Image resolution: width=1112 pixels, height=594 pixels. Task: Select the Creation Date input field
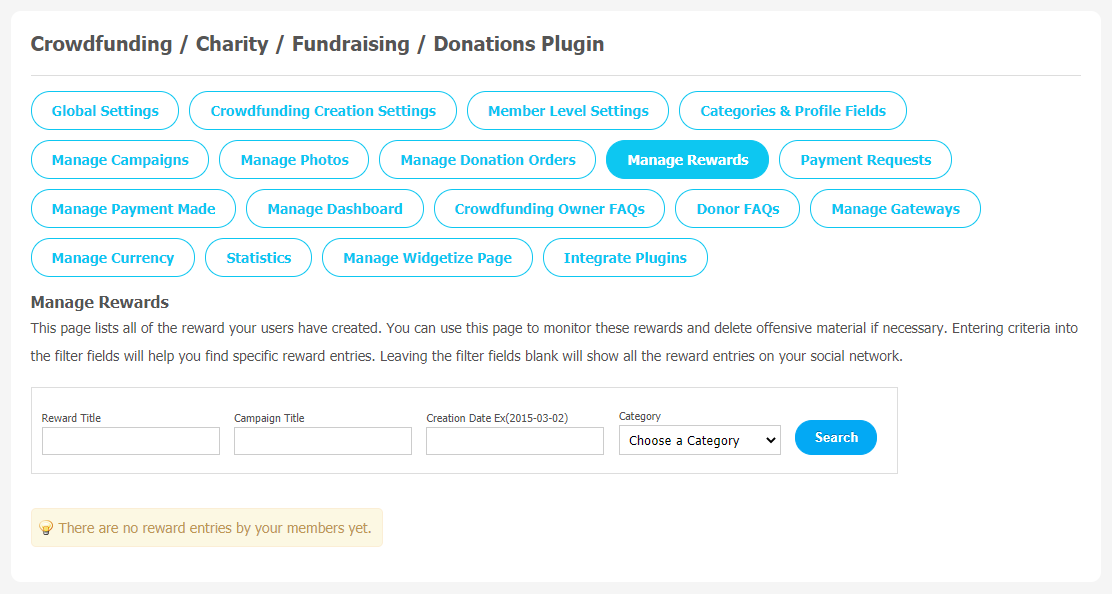515,441
